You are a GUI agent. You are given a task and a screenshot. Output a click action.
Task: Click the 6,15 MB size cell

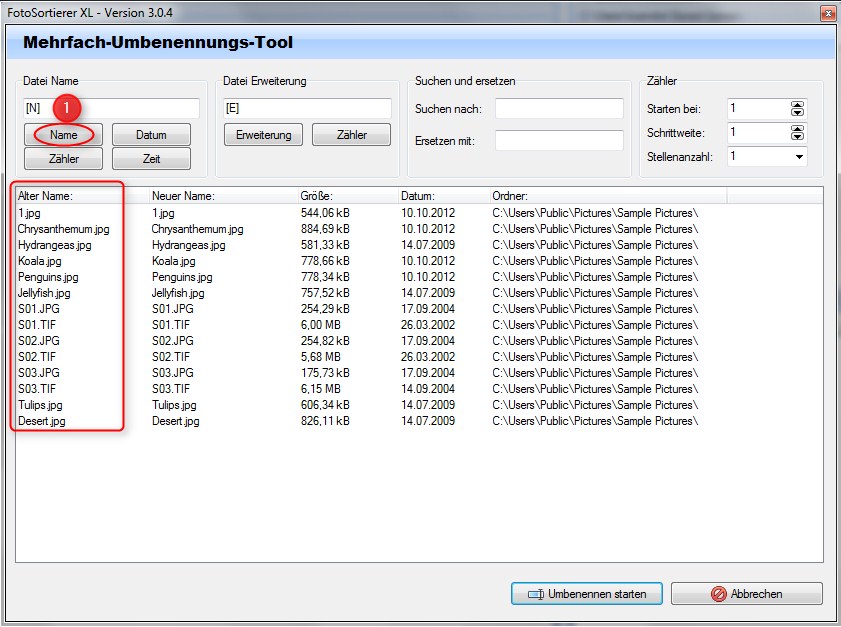321,389
